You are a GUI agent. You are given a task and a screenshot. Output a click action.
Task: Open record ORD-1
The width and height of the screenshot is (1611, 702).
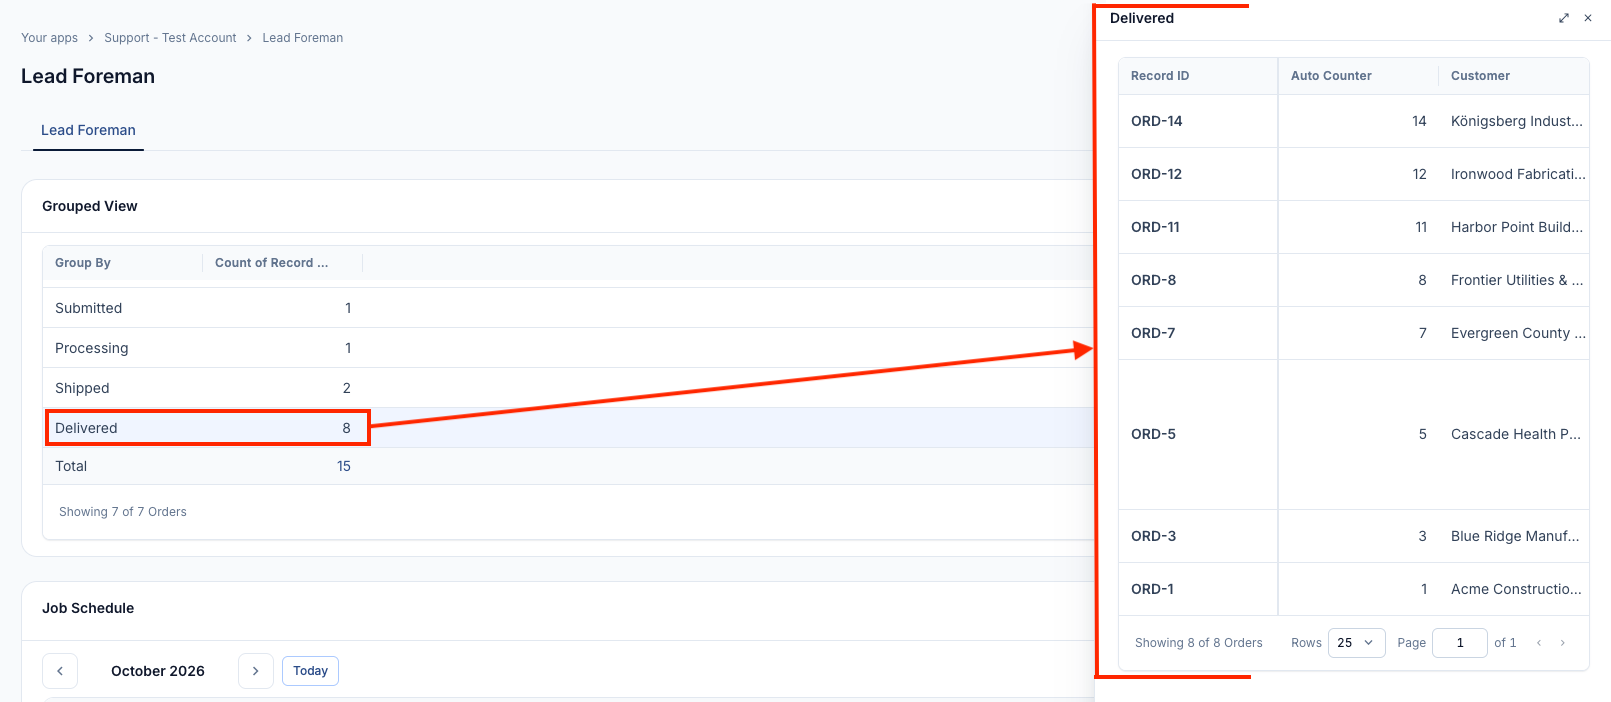pos(1153,589)
